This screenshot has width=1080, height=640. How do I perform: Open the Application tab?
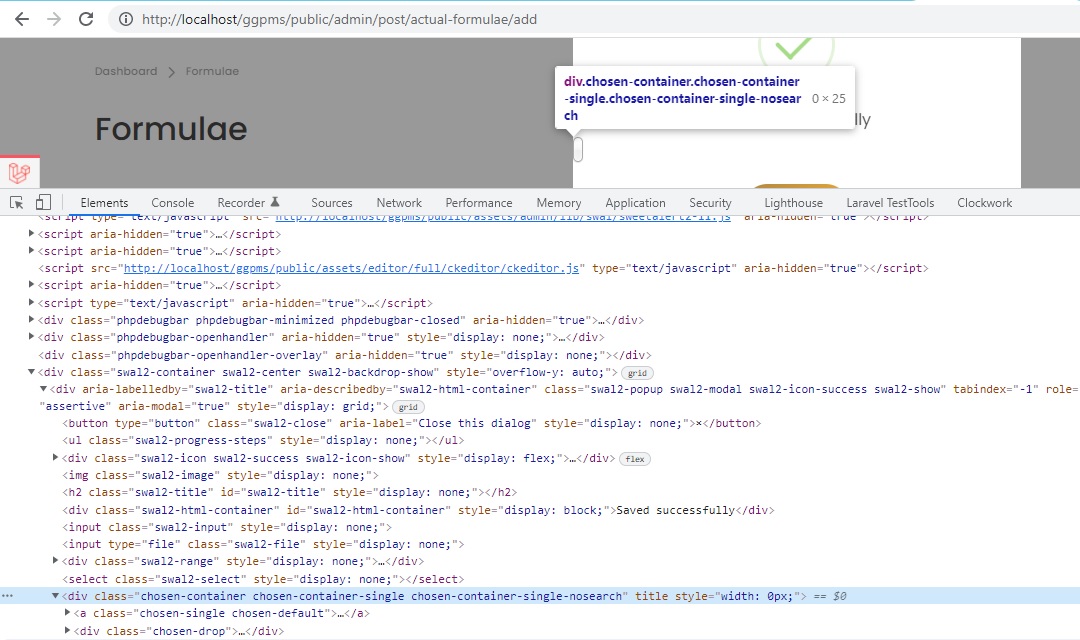tap(635, 203)
